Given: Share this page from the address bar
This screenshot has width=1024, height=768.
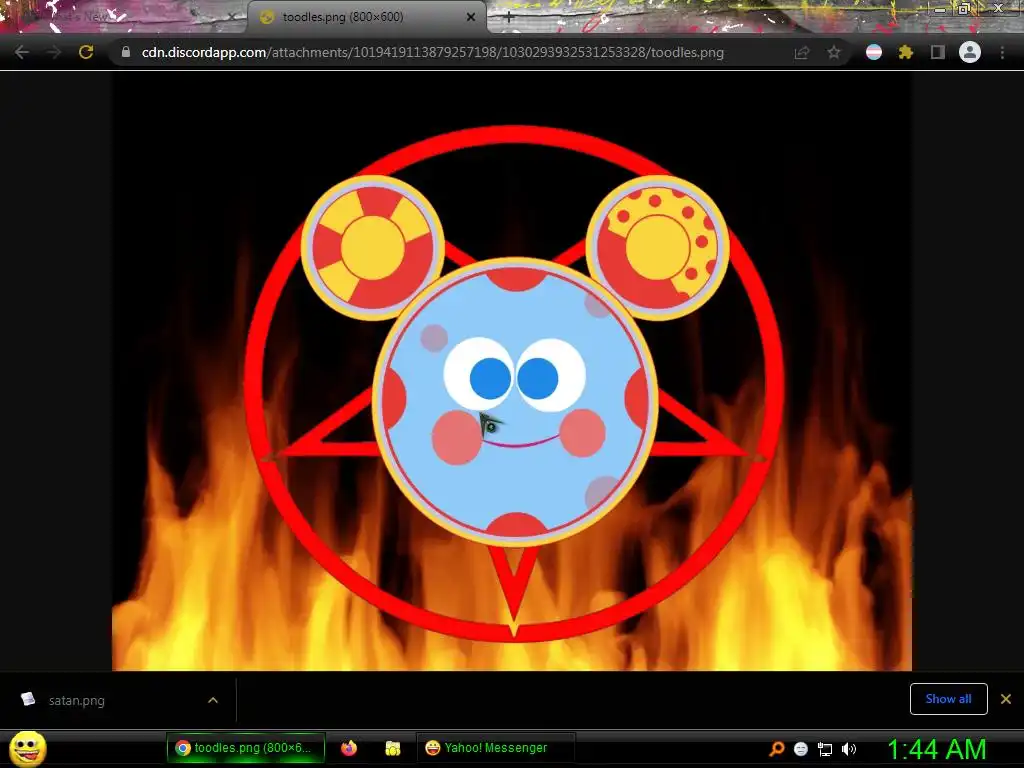Looking at the screenshot, I should click(x=802, y=52).
